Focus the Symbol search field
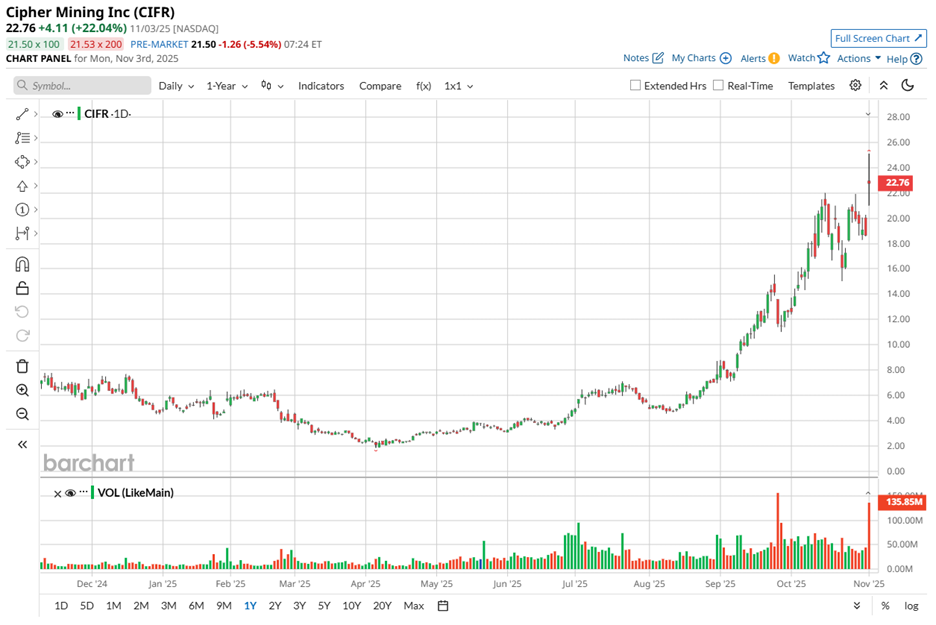The image size is (936, 625). pyautogui.click(x=82, y=85)
